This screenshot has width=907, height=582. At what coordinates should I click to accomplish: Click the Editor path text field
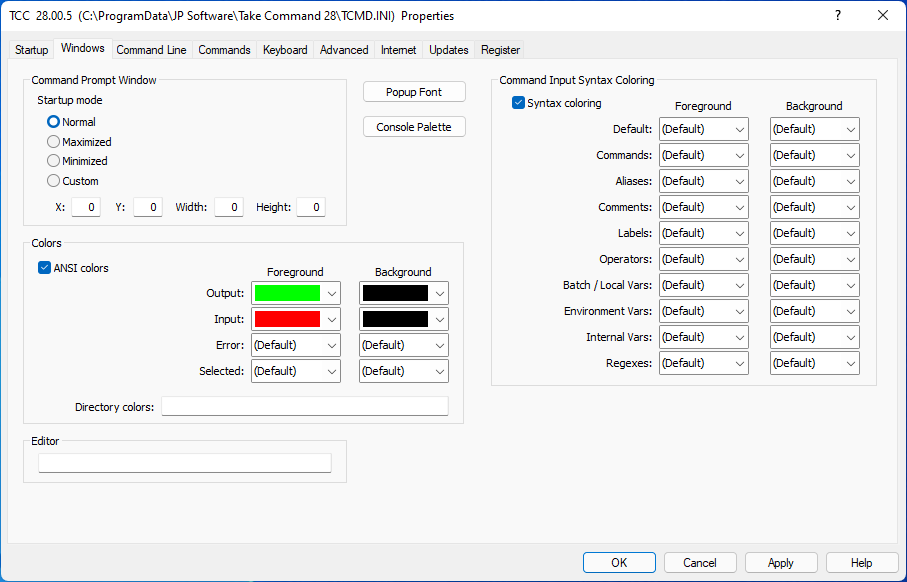click(x=185, y=463)
